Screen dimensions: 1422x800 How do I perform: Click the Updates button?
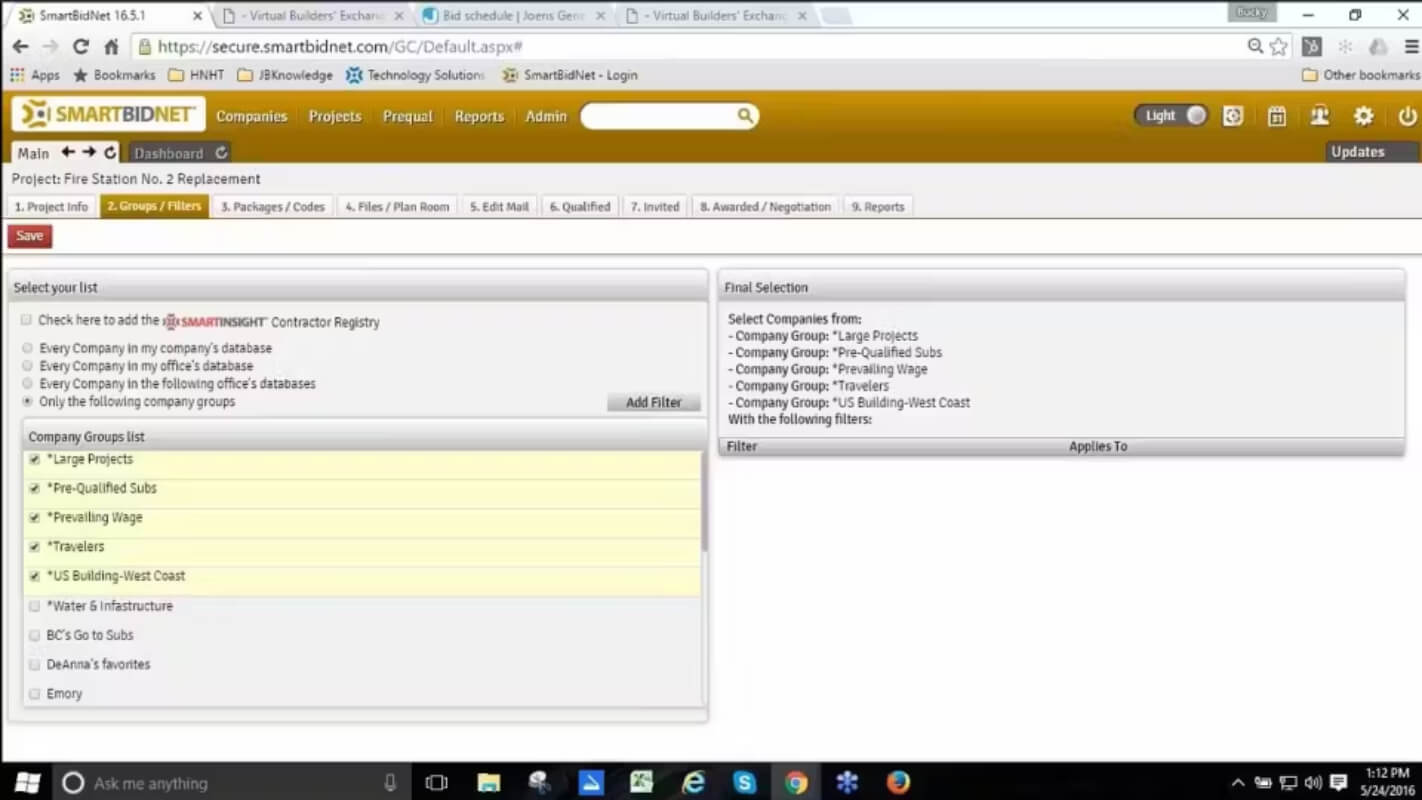pos(1372,152)
